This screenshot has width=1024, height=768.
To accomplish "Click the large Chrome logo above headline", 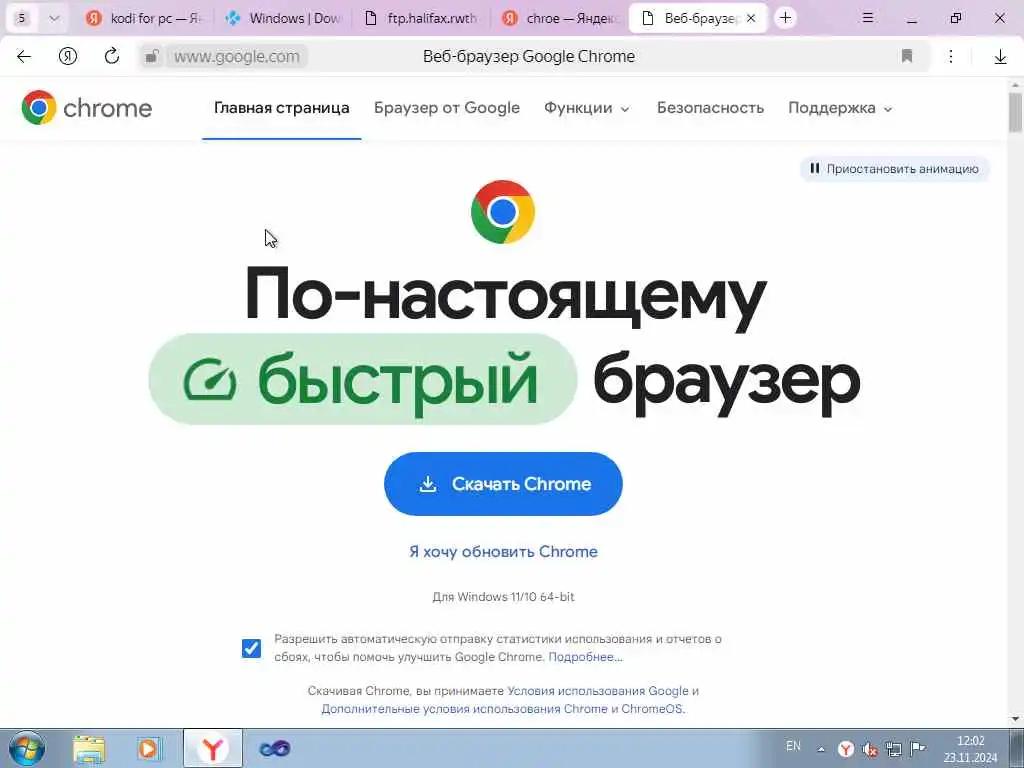I will click(503, 212).
